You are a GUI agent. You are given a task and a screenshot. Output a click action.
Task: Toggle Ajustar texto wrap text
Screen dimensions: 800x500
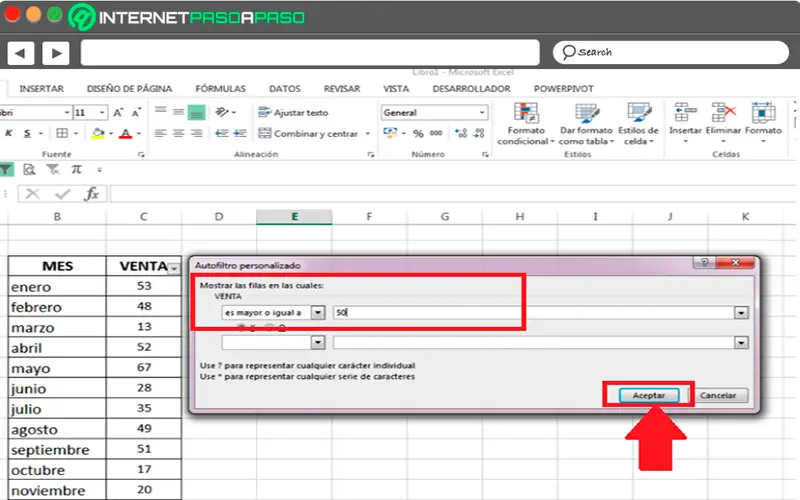(x=293, y=113)
